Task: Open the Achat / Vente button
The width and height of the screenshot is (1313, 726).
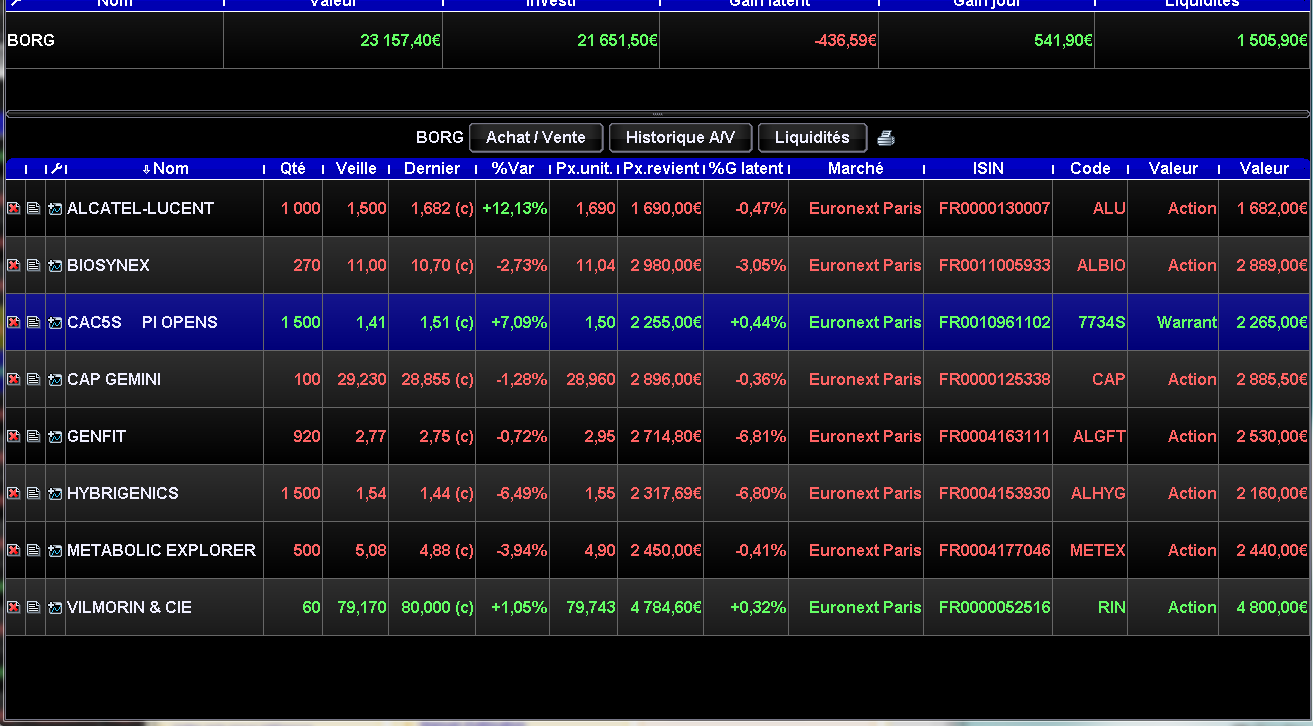Action: coord(536,137)
